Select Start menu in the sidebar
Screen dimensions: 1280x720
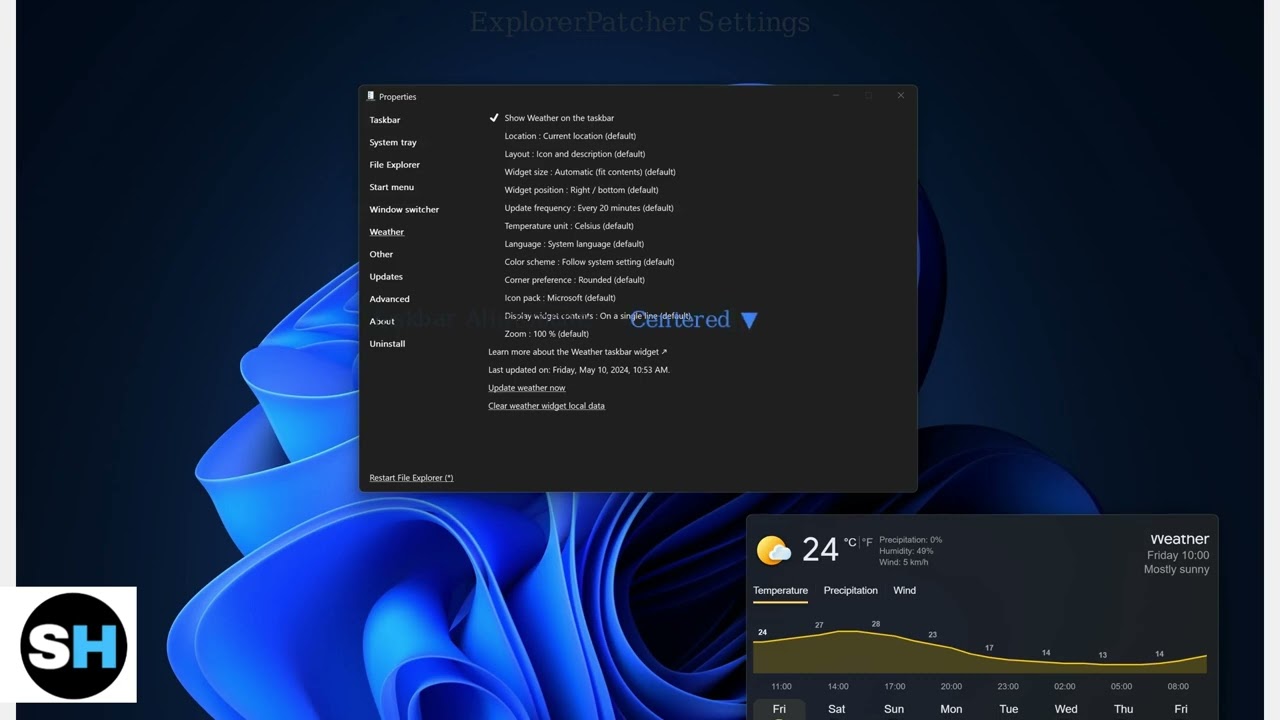[392, 187]
